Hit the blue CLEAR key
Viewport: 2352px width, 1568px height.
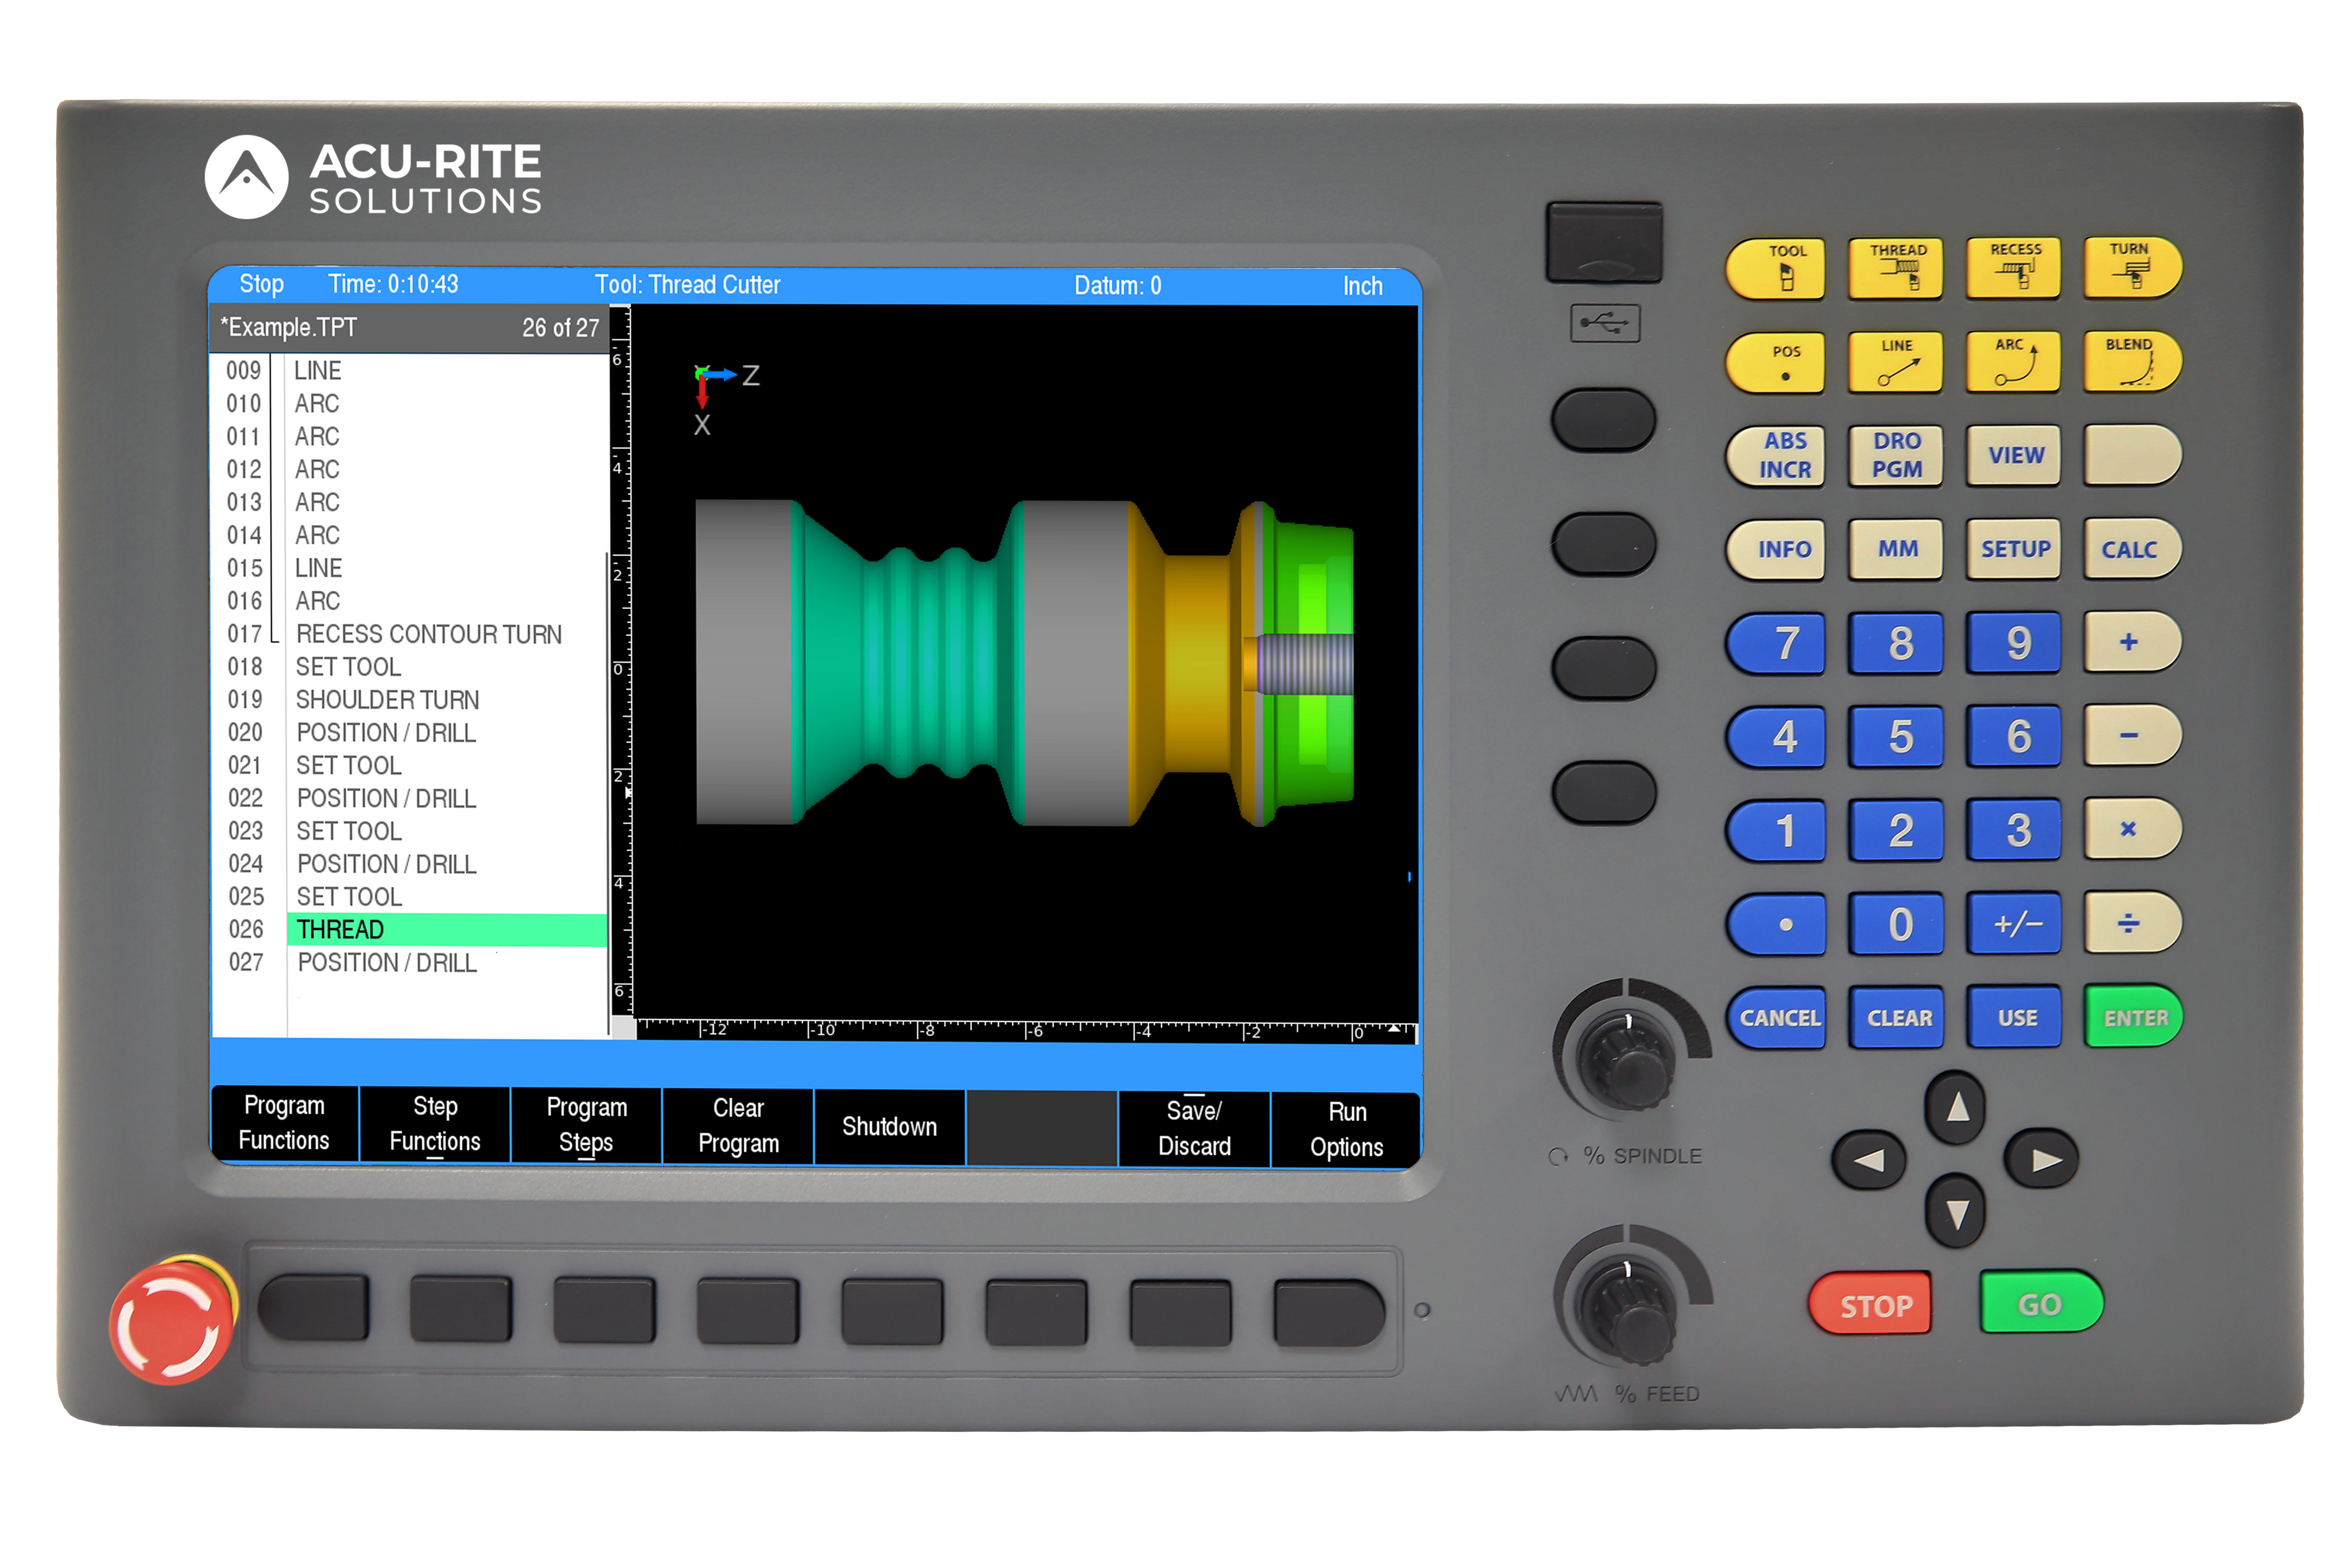click(x=1896, y=1018)
